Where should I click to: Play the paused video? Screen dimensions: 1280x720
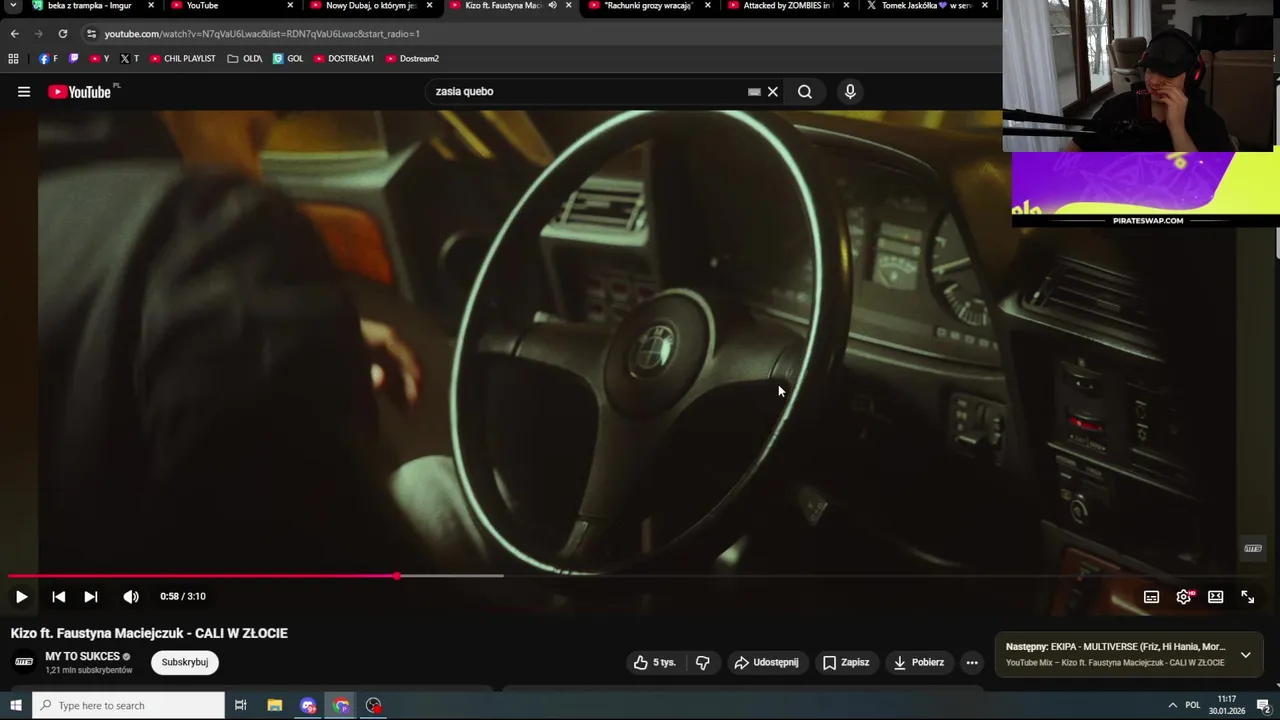point(21,597)
